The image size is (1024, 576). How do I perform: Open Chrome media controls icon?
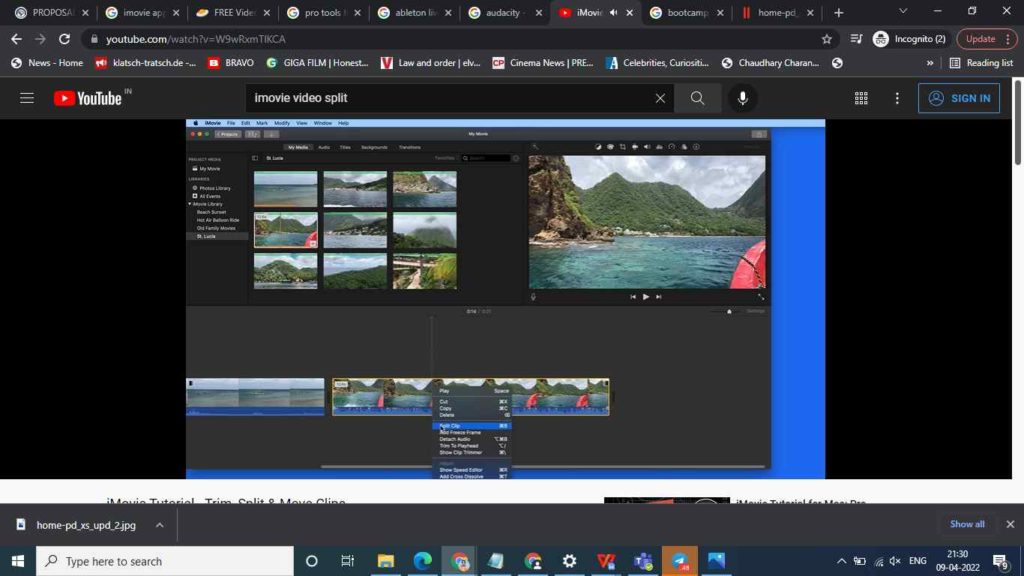856,39
